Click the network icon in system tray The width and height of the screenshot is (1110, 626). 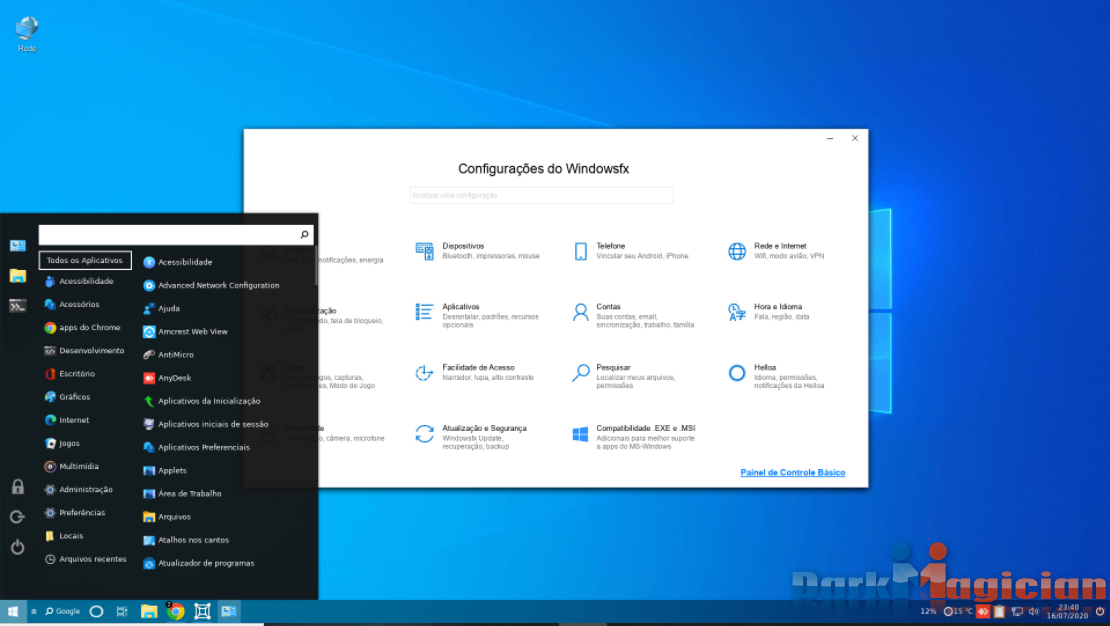coord(1017,611)
